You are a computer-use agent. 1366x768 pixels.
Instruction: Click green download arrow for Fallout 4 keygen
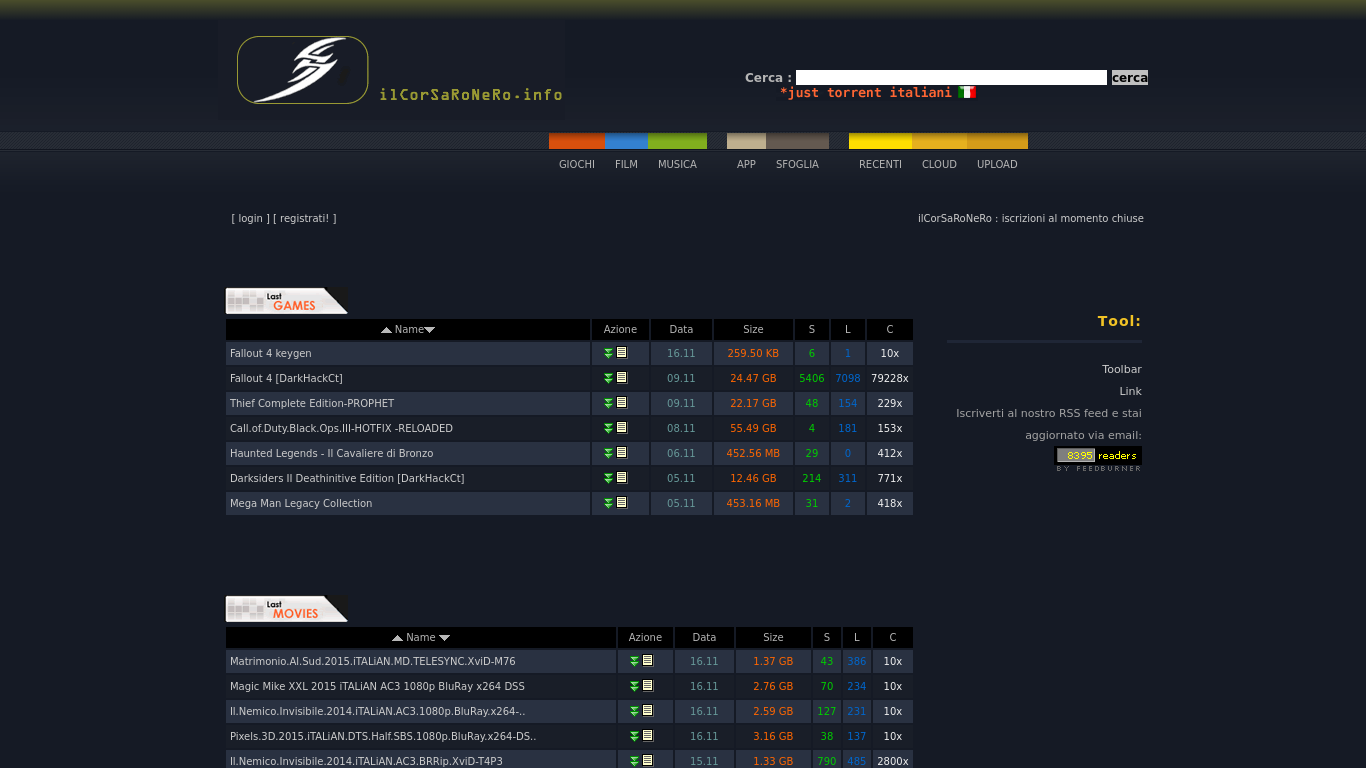(x=608, y=353)
